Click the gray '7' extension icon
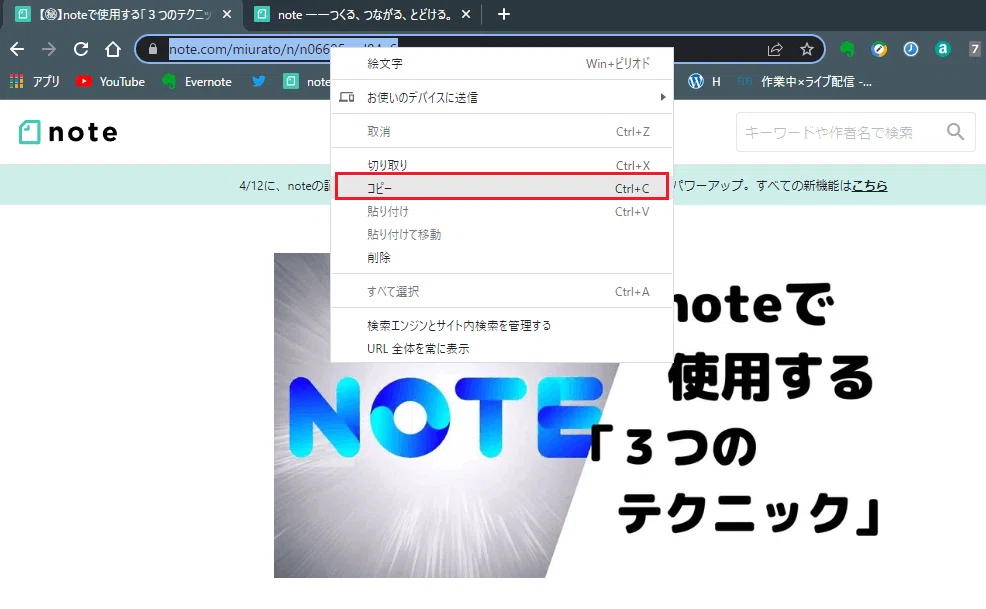Image resolution: width=986 pixels, height=609 pixels. [974, 49]
